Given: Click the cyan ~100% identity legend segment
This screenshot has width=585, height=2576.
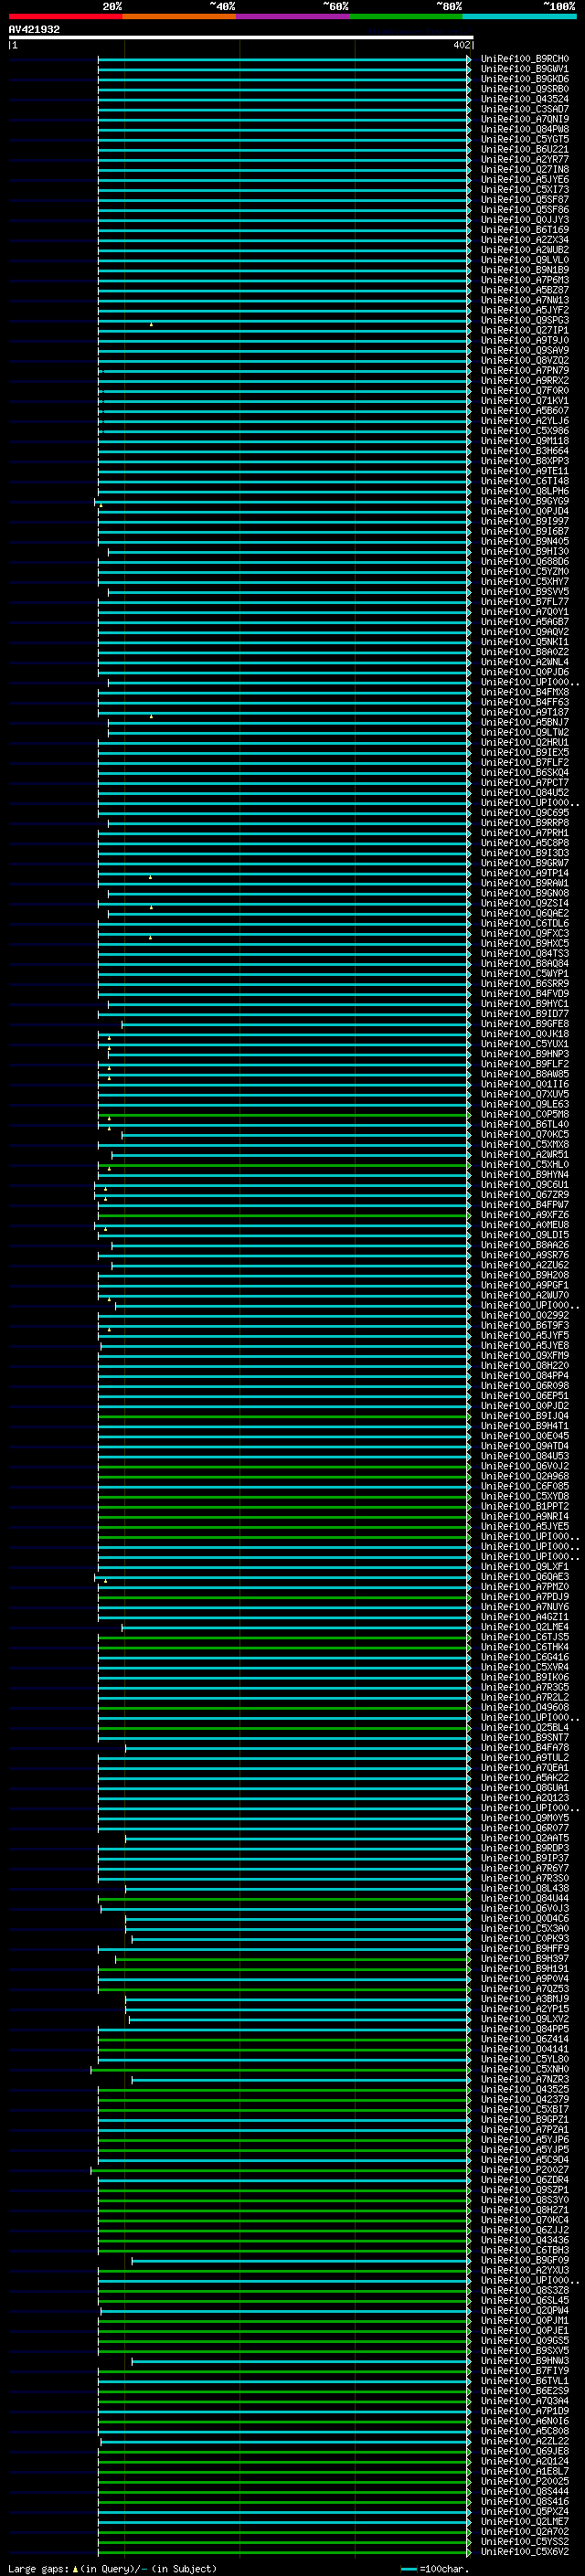Looking at the screenshot, I should pos(518,16).
